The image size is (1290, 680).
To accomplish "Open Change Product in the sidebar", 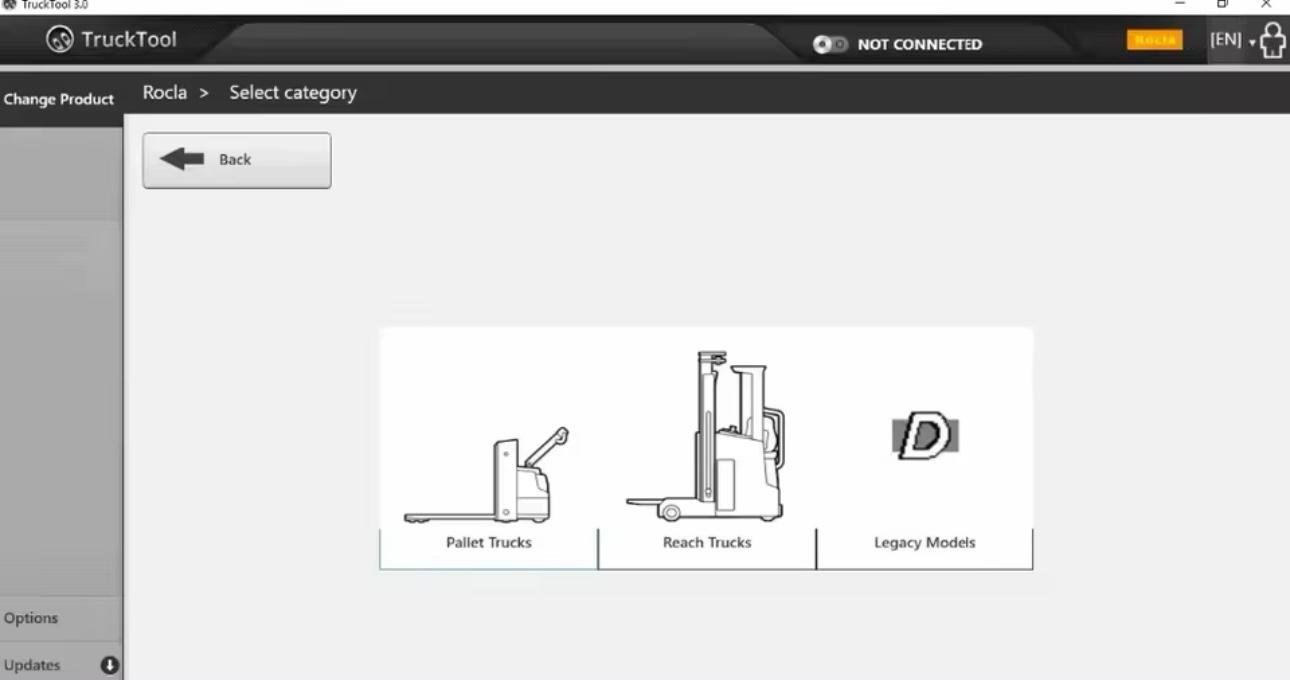I will pos(59,100).
